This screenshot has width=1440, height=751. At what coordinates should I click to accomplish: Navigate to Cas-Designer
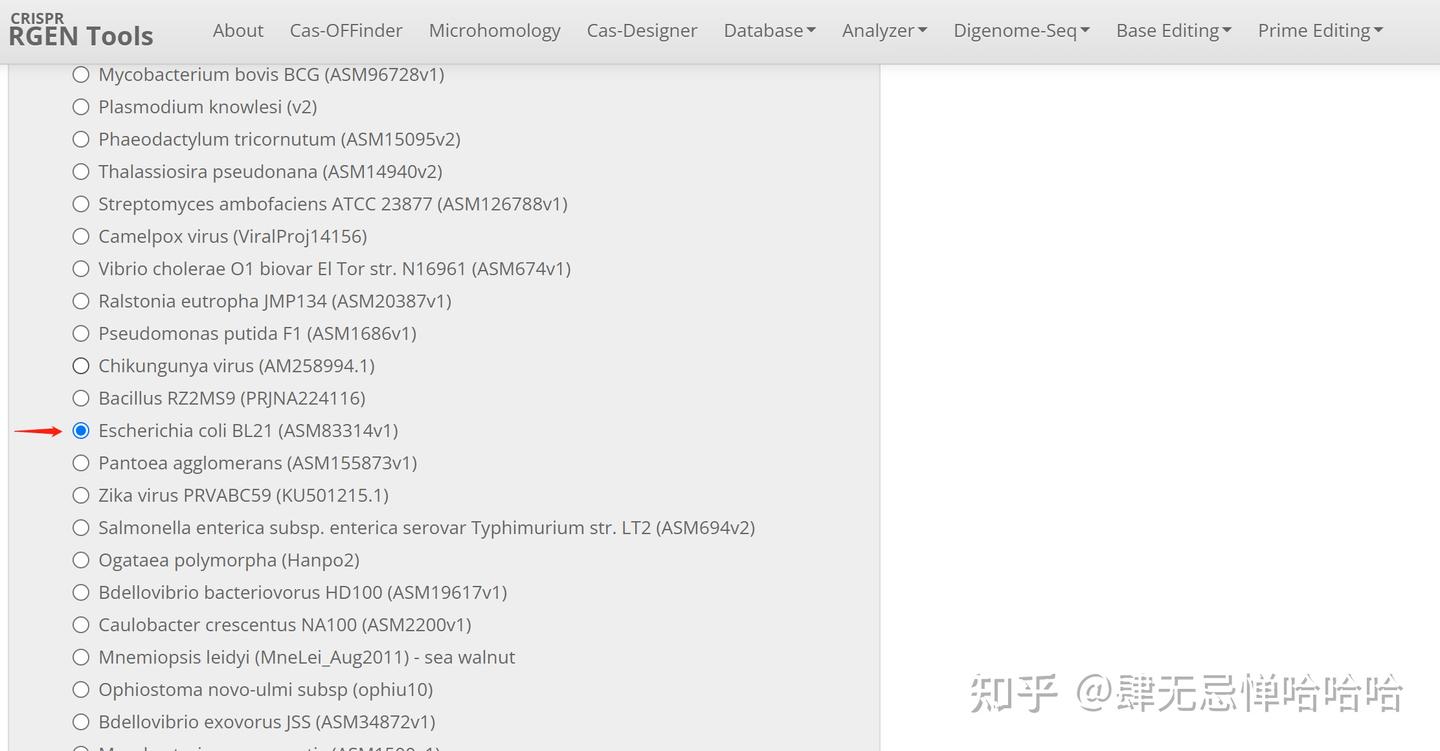[642, 30]
